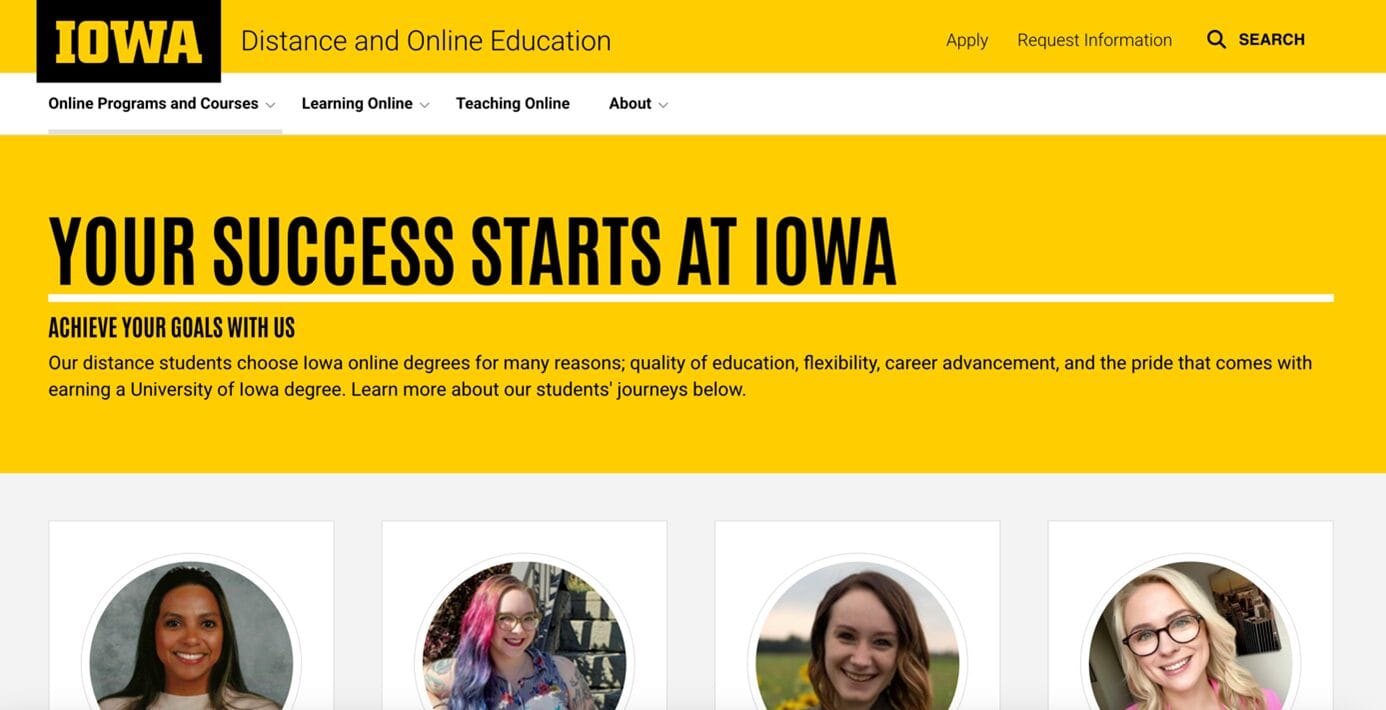Click the dark-haired woman's gray-background portrait
Viewport: 1386px width, 710px height.
(191, 635)
